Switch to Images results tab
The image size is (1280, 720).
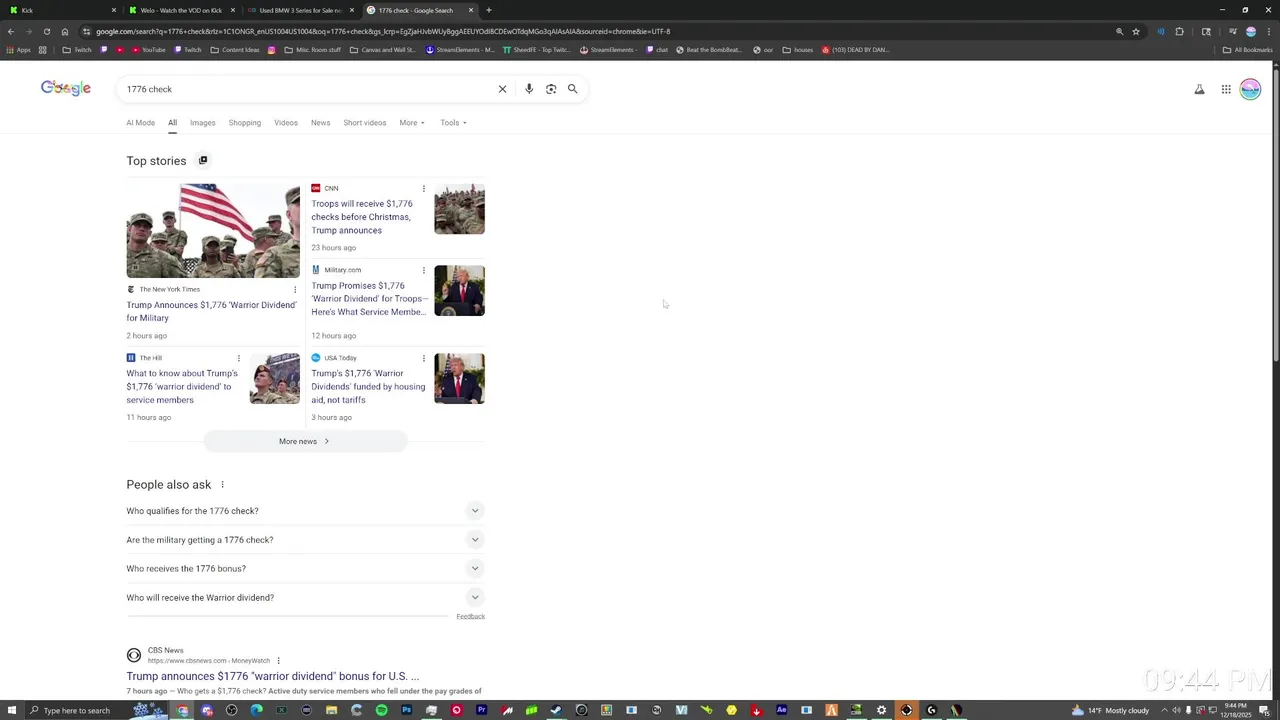pyautogui.click(x=202, y=123)
